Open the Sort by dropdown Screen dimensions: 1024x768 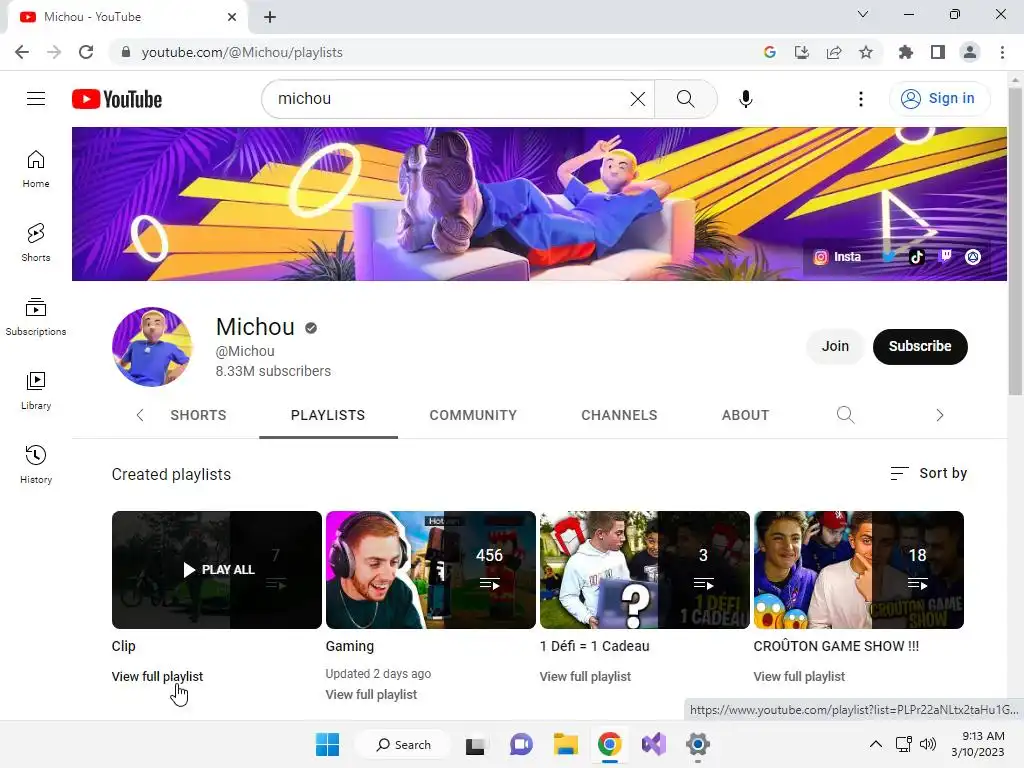pyautogui.click(x=928, y=473)
